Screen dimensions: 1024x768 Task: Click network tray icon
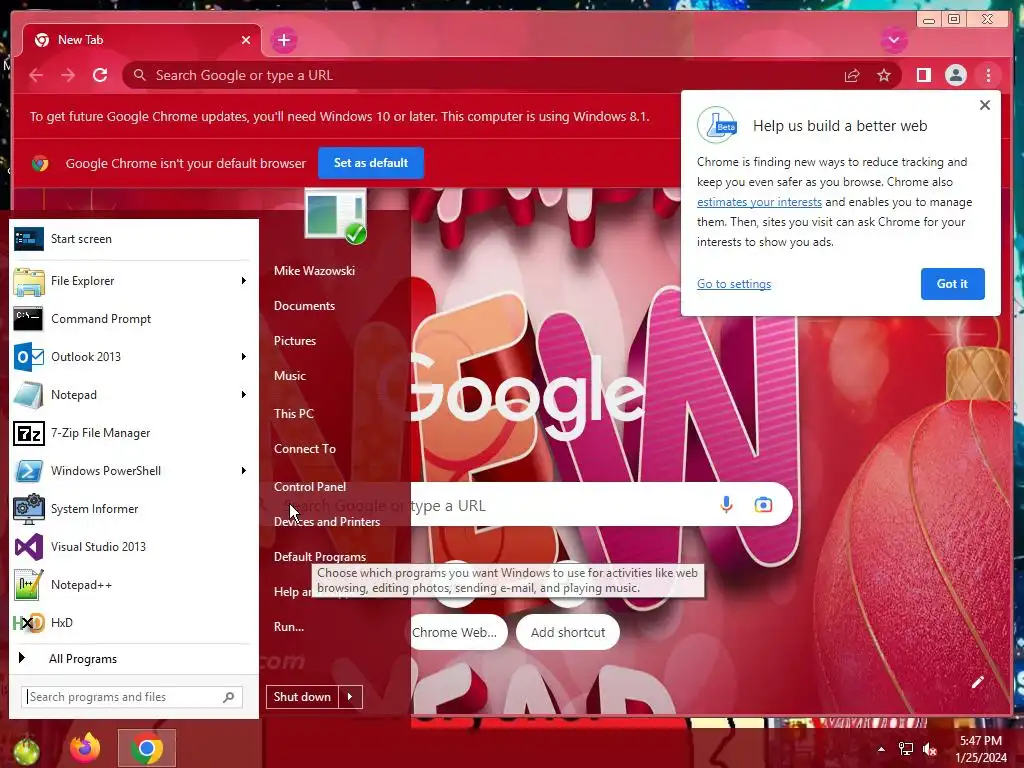906,749
